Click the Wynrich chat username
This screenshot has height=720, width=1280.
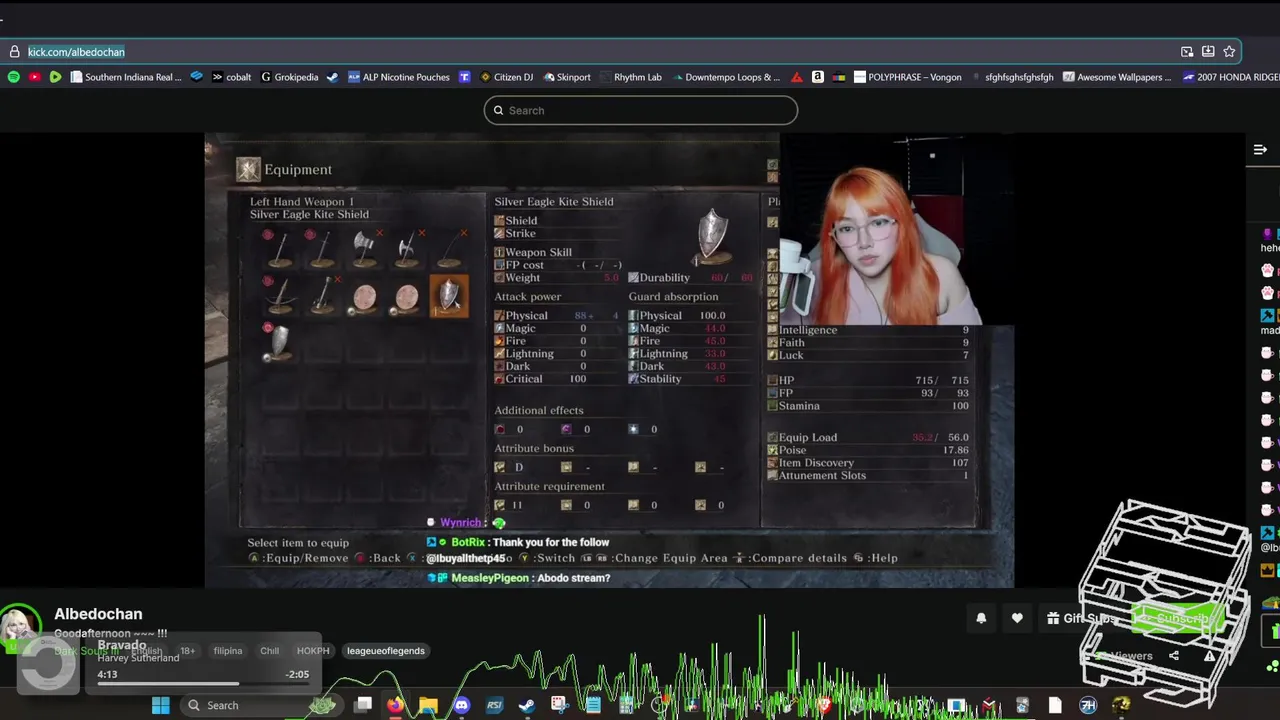[461, 523]
